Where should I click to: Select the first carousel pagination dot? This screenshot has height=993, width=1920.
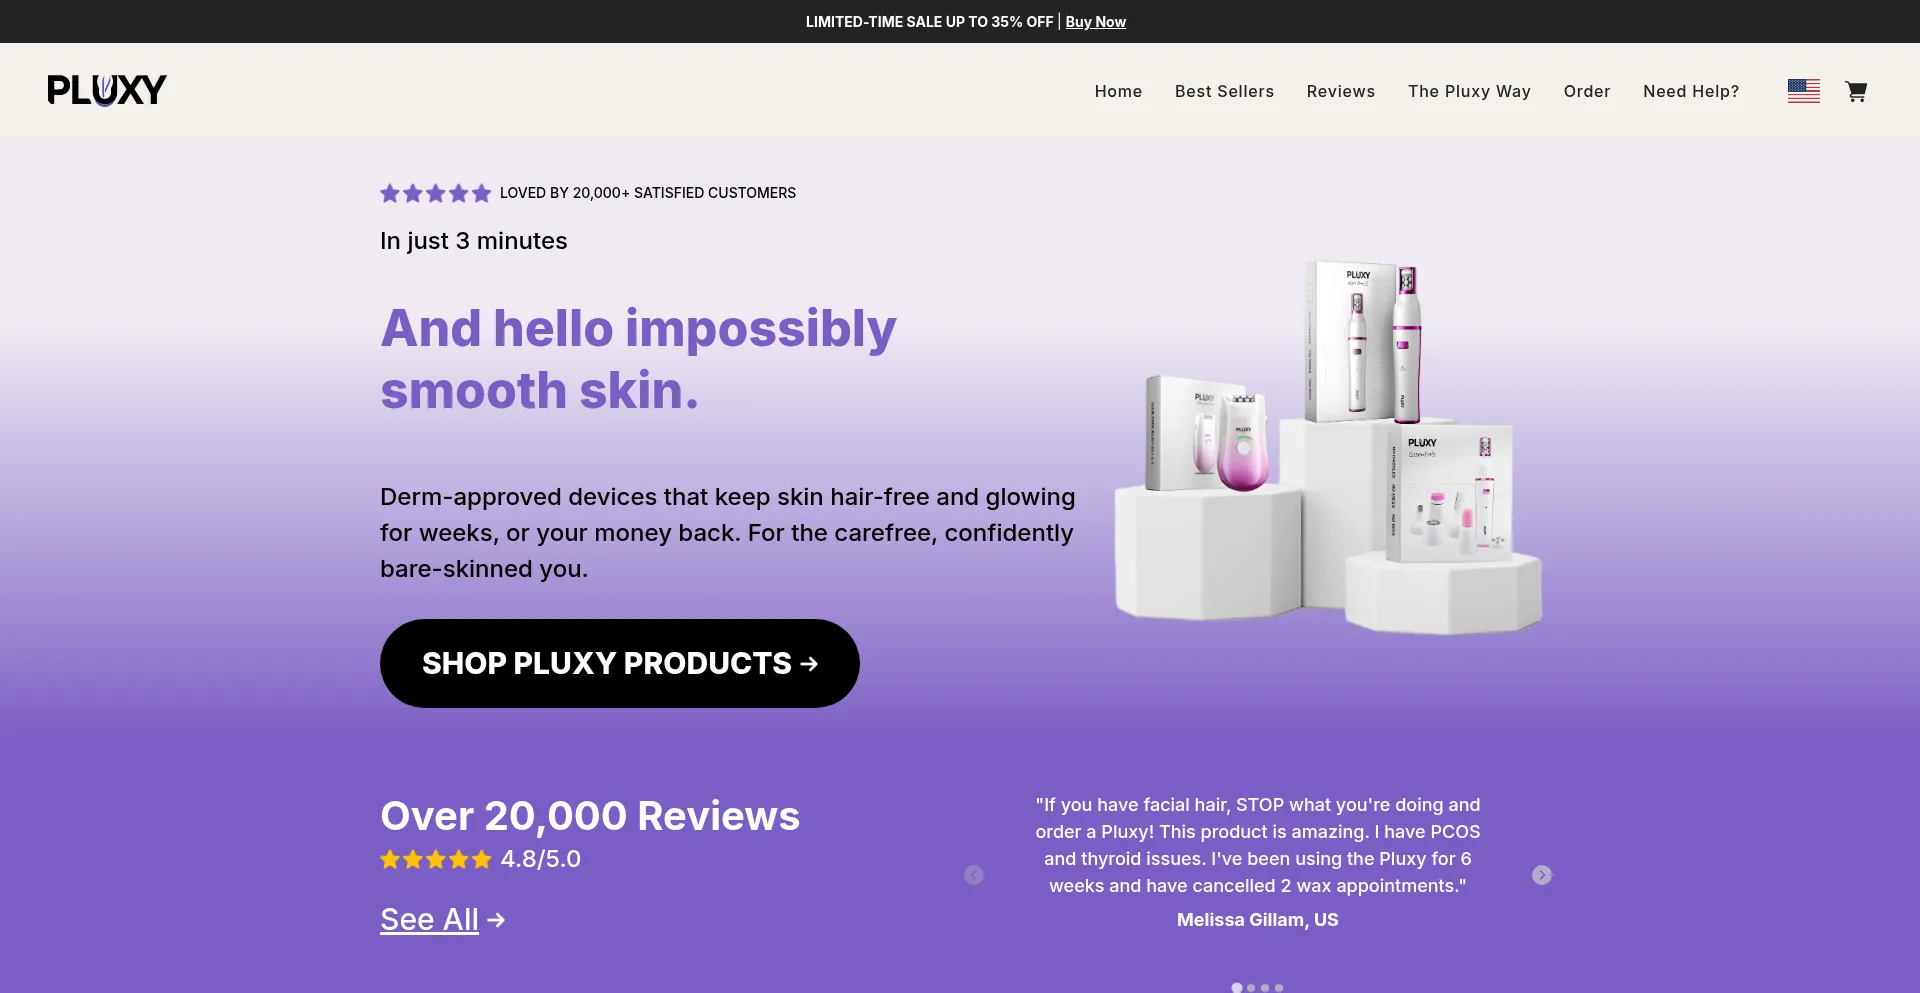1237,987
